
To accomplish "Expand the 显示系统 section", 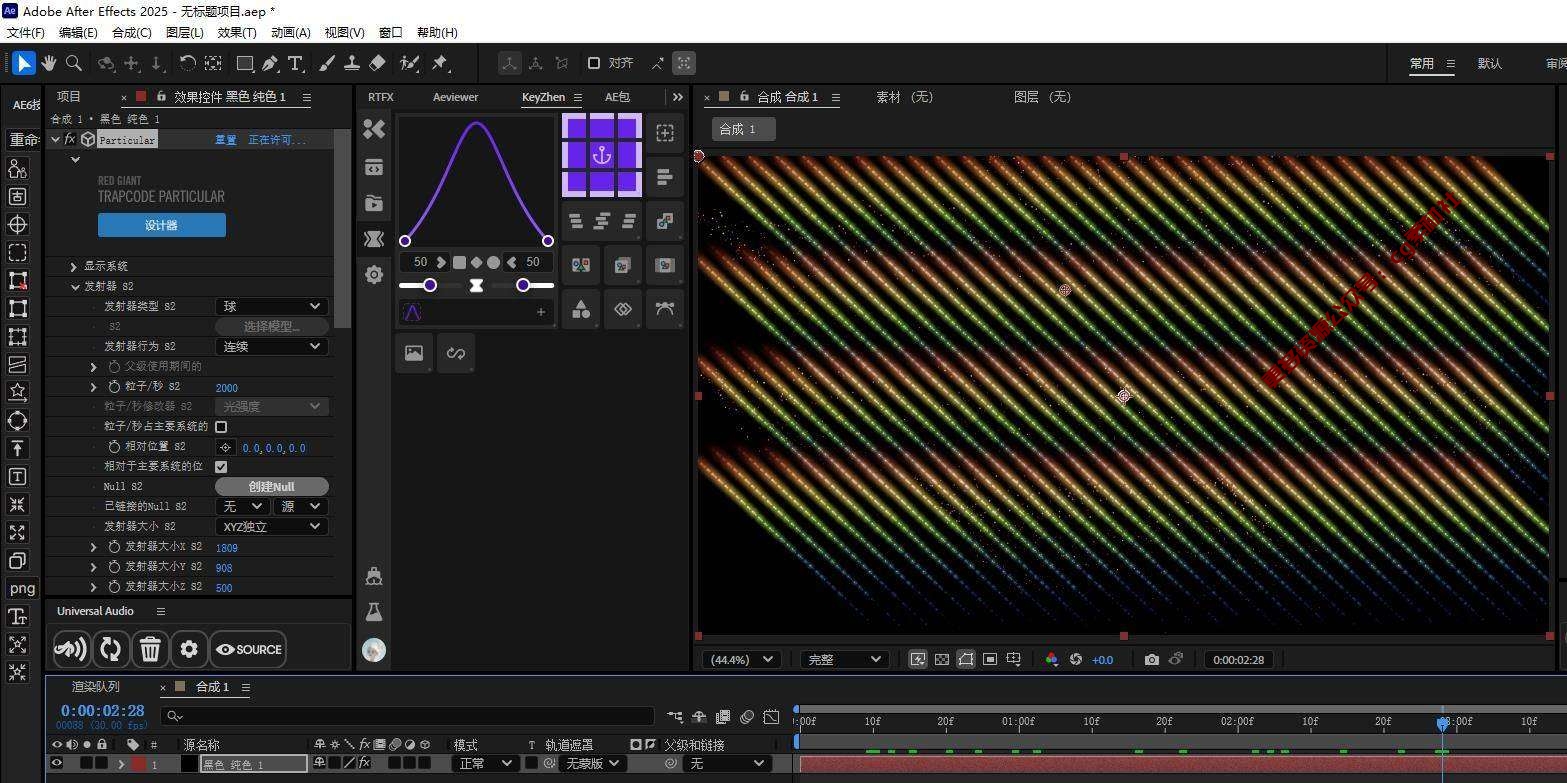I will point(74,266).
